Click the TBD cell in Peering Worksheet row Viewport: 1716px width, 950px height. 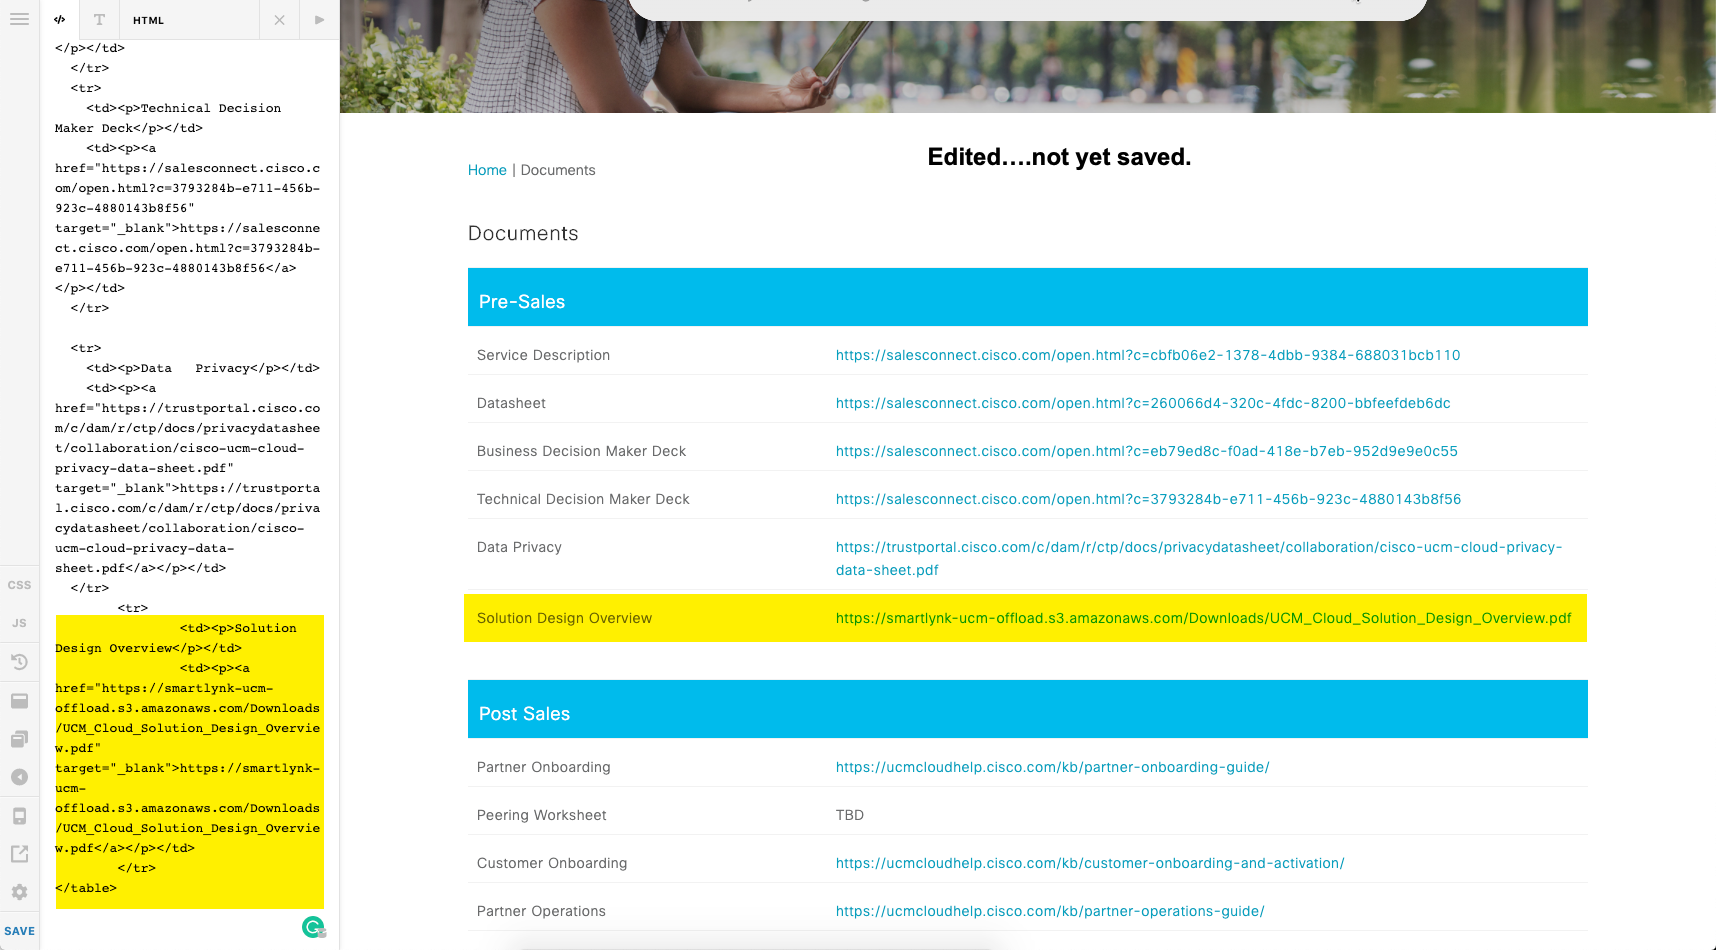850,815
